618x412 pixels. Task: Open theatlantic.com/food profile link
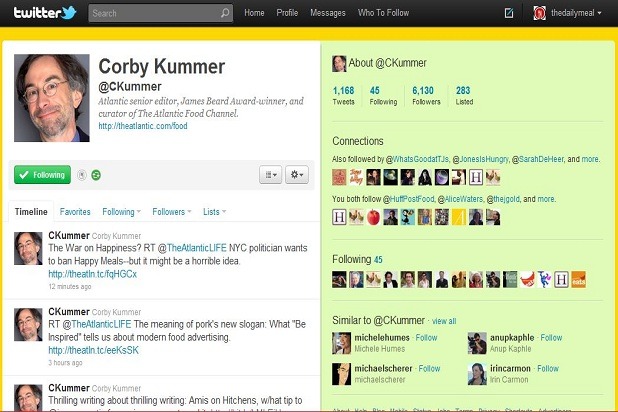[143, 127]
